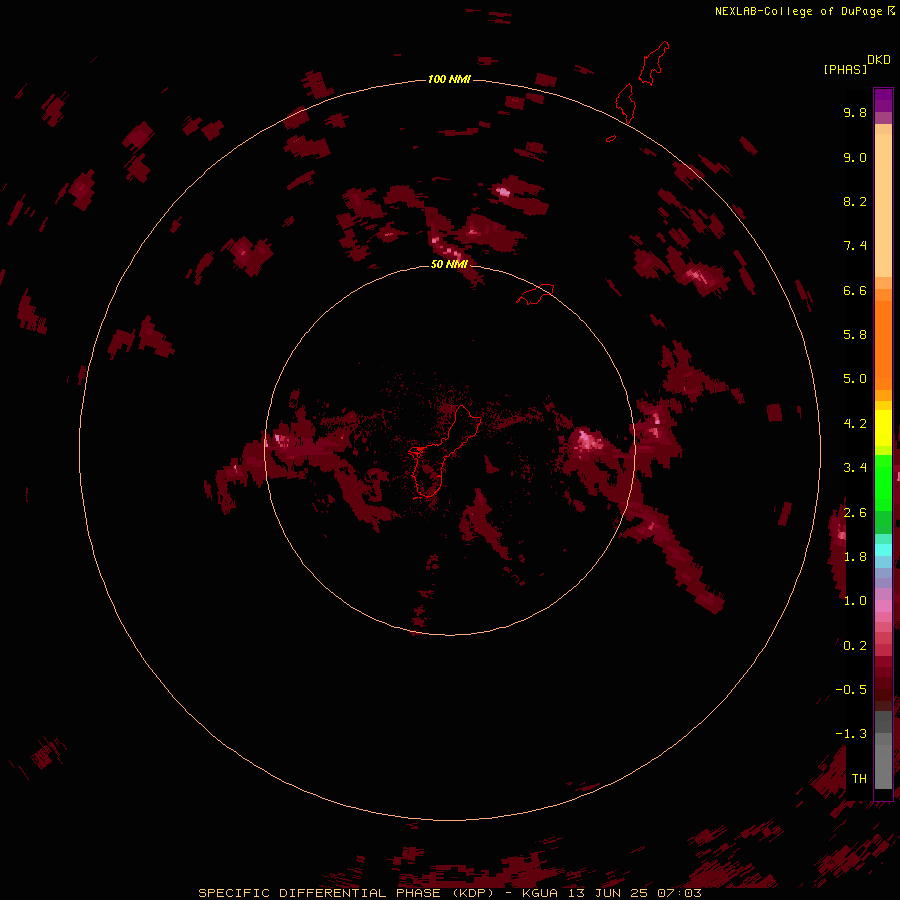Click the 9.8 value on the color scale
The width and height of the screenshot is (900, 900).
click(x=855, y=112)
